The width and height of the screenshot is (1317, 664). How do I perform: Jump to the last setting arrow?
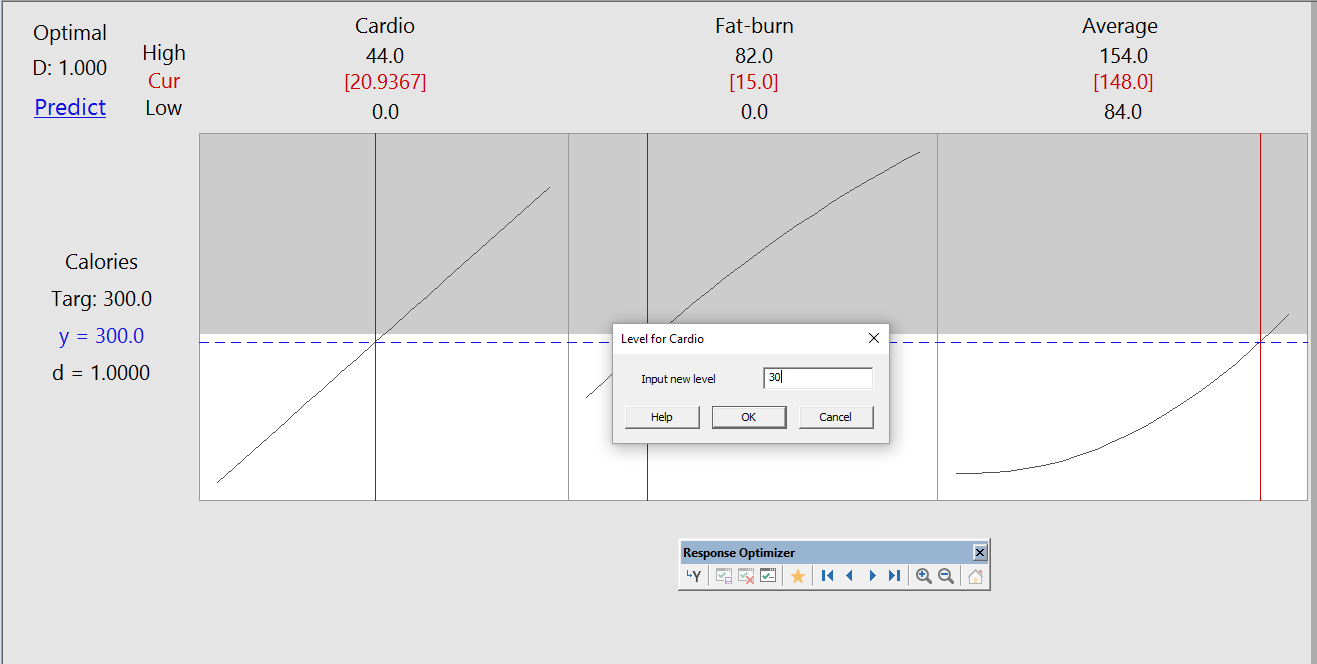(894, 576)
